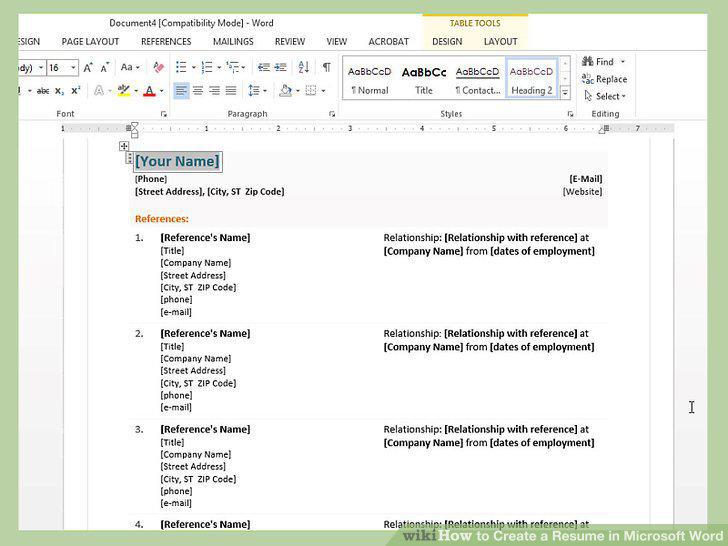Screen dimensions: 728x546
Task: Expand numbering library dropdown arrow
Action: click(x=219, y=68)
